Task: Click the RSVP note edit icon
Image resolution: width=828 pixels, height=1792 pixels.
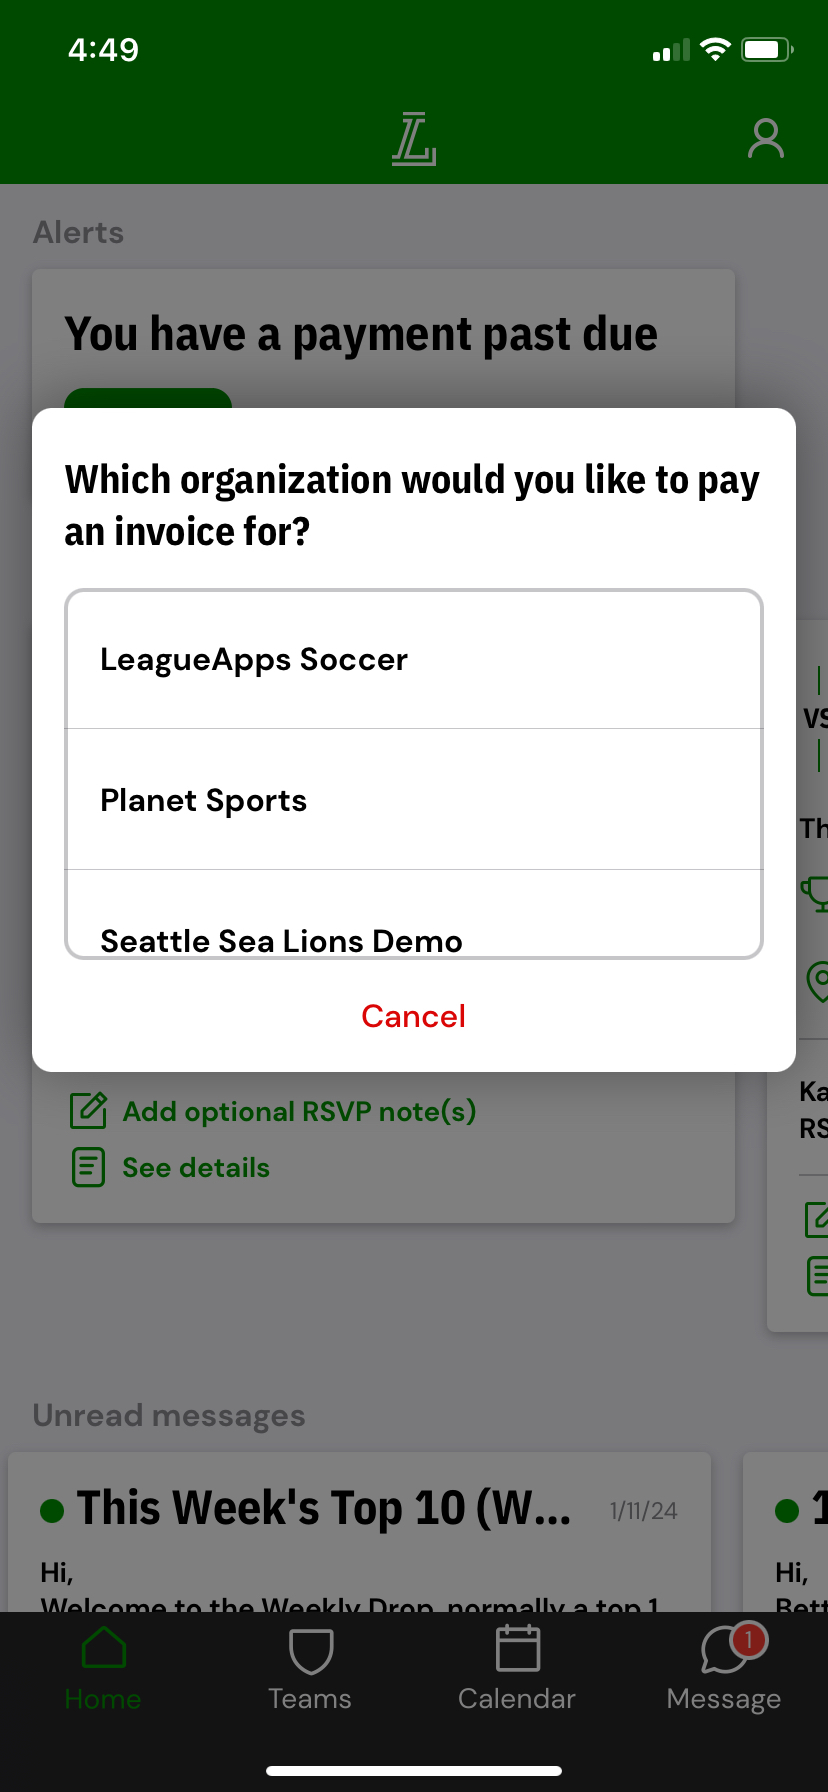Action: tap(88, 1111)
